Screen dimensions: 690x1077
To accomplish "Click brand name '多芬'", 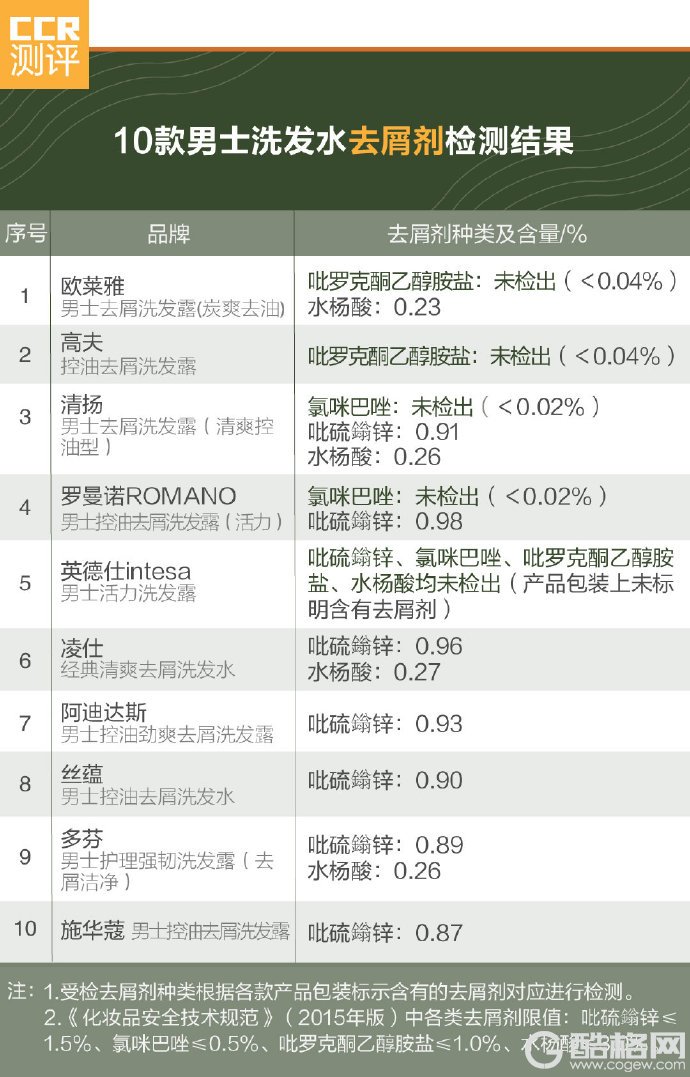I will tap(82, 839).
